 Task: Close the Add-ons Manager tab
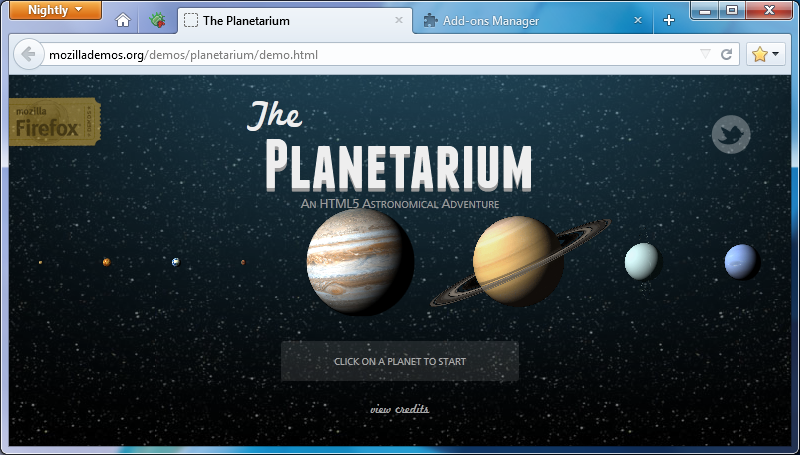[638, 20]
